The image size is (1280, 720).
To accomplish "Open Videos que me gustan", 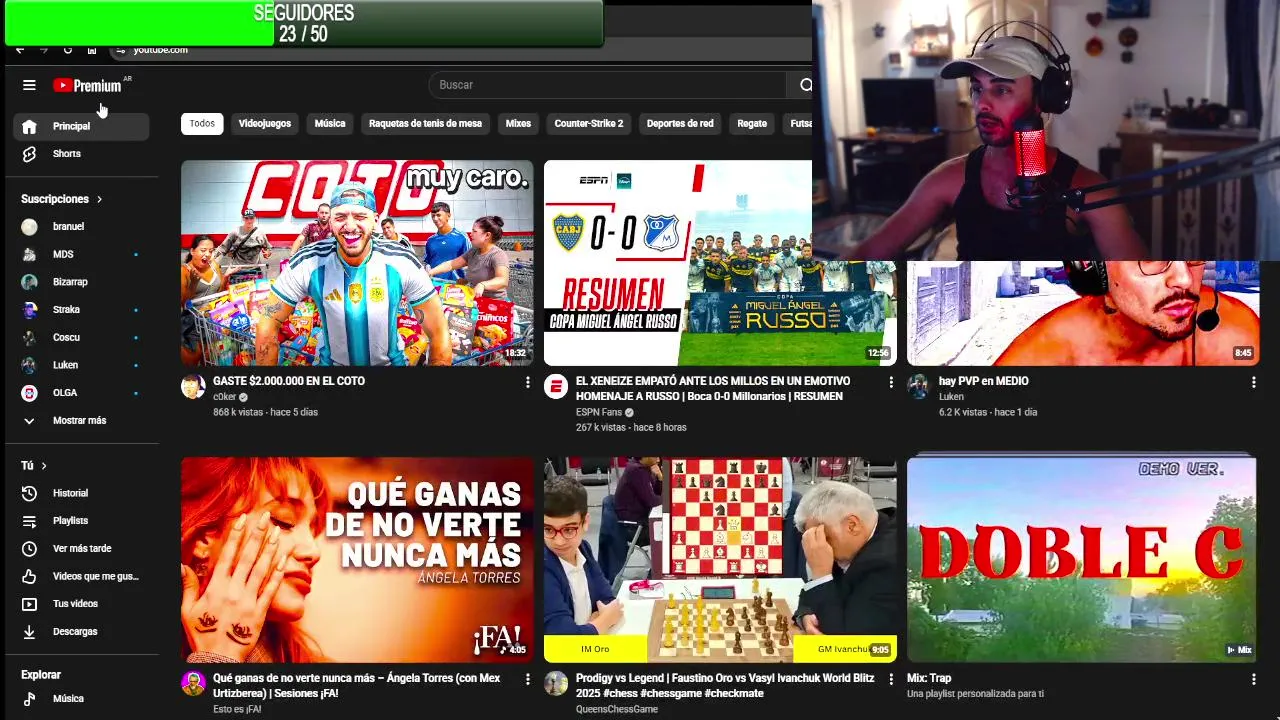I will 81,576.
